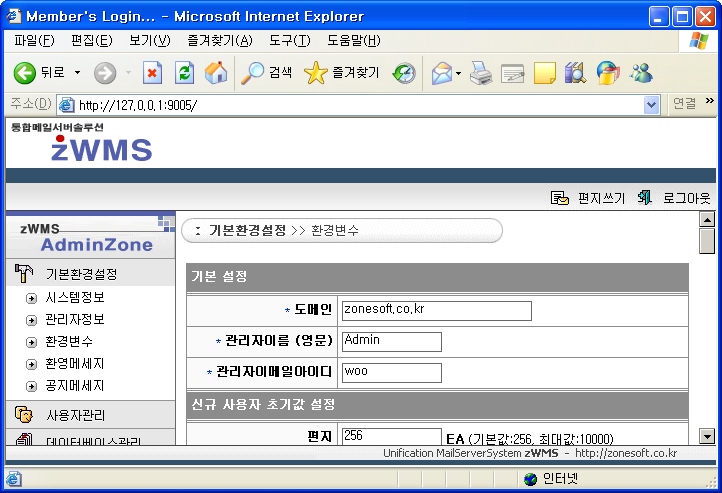
Task: Open the Mail toolbar dropdown
Action: point(458,73)
